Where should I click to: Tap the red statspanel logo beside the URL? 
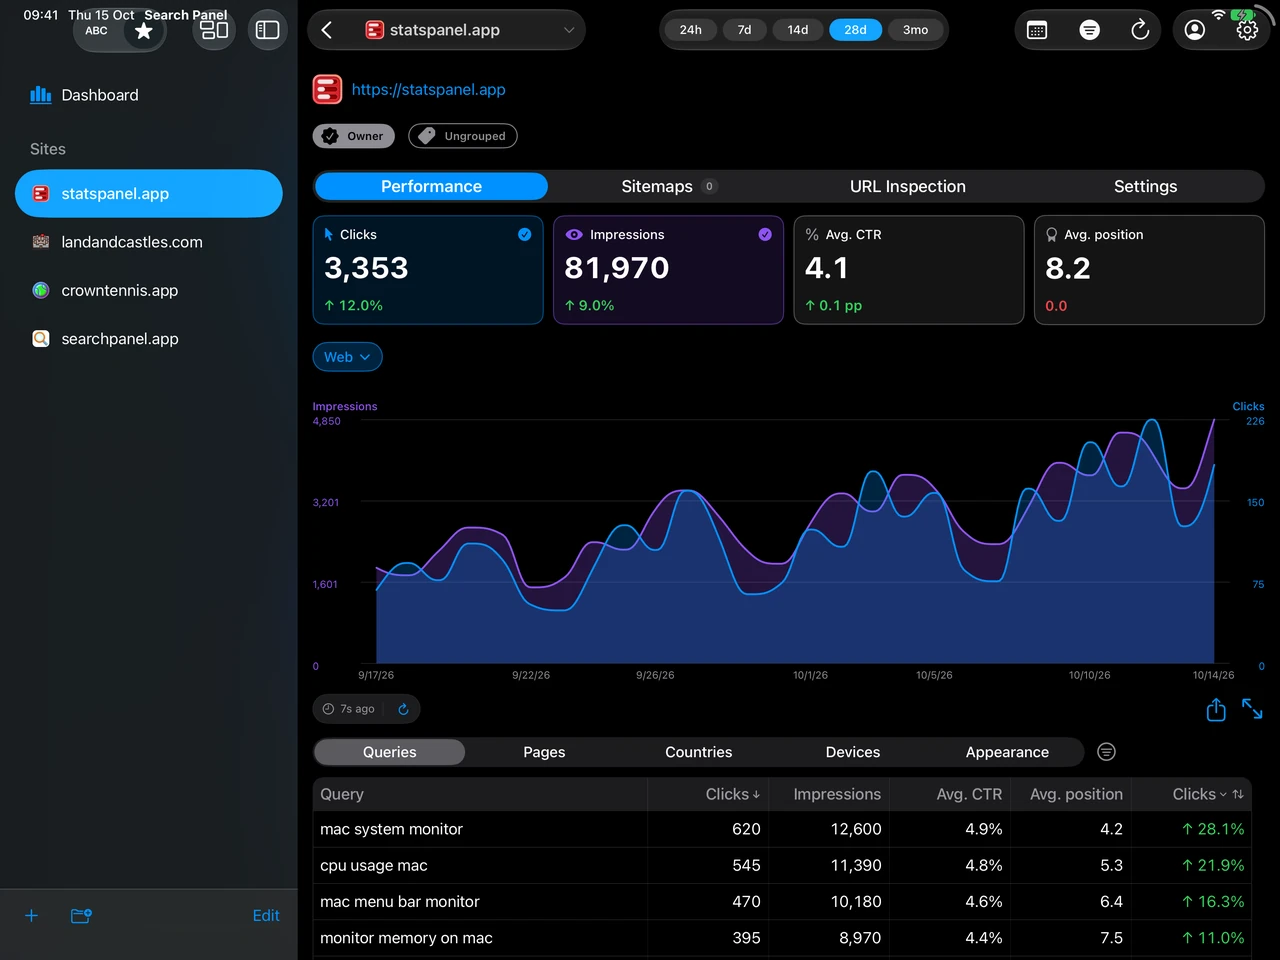(327, 90)
